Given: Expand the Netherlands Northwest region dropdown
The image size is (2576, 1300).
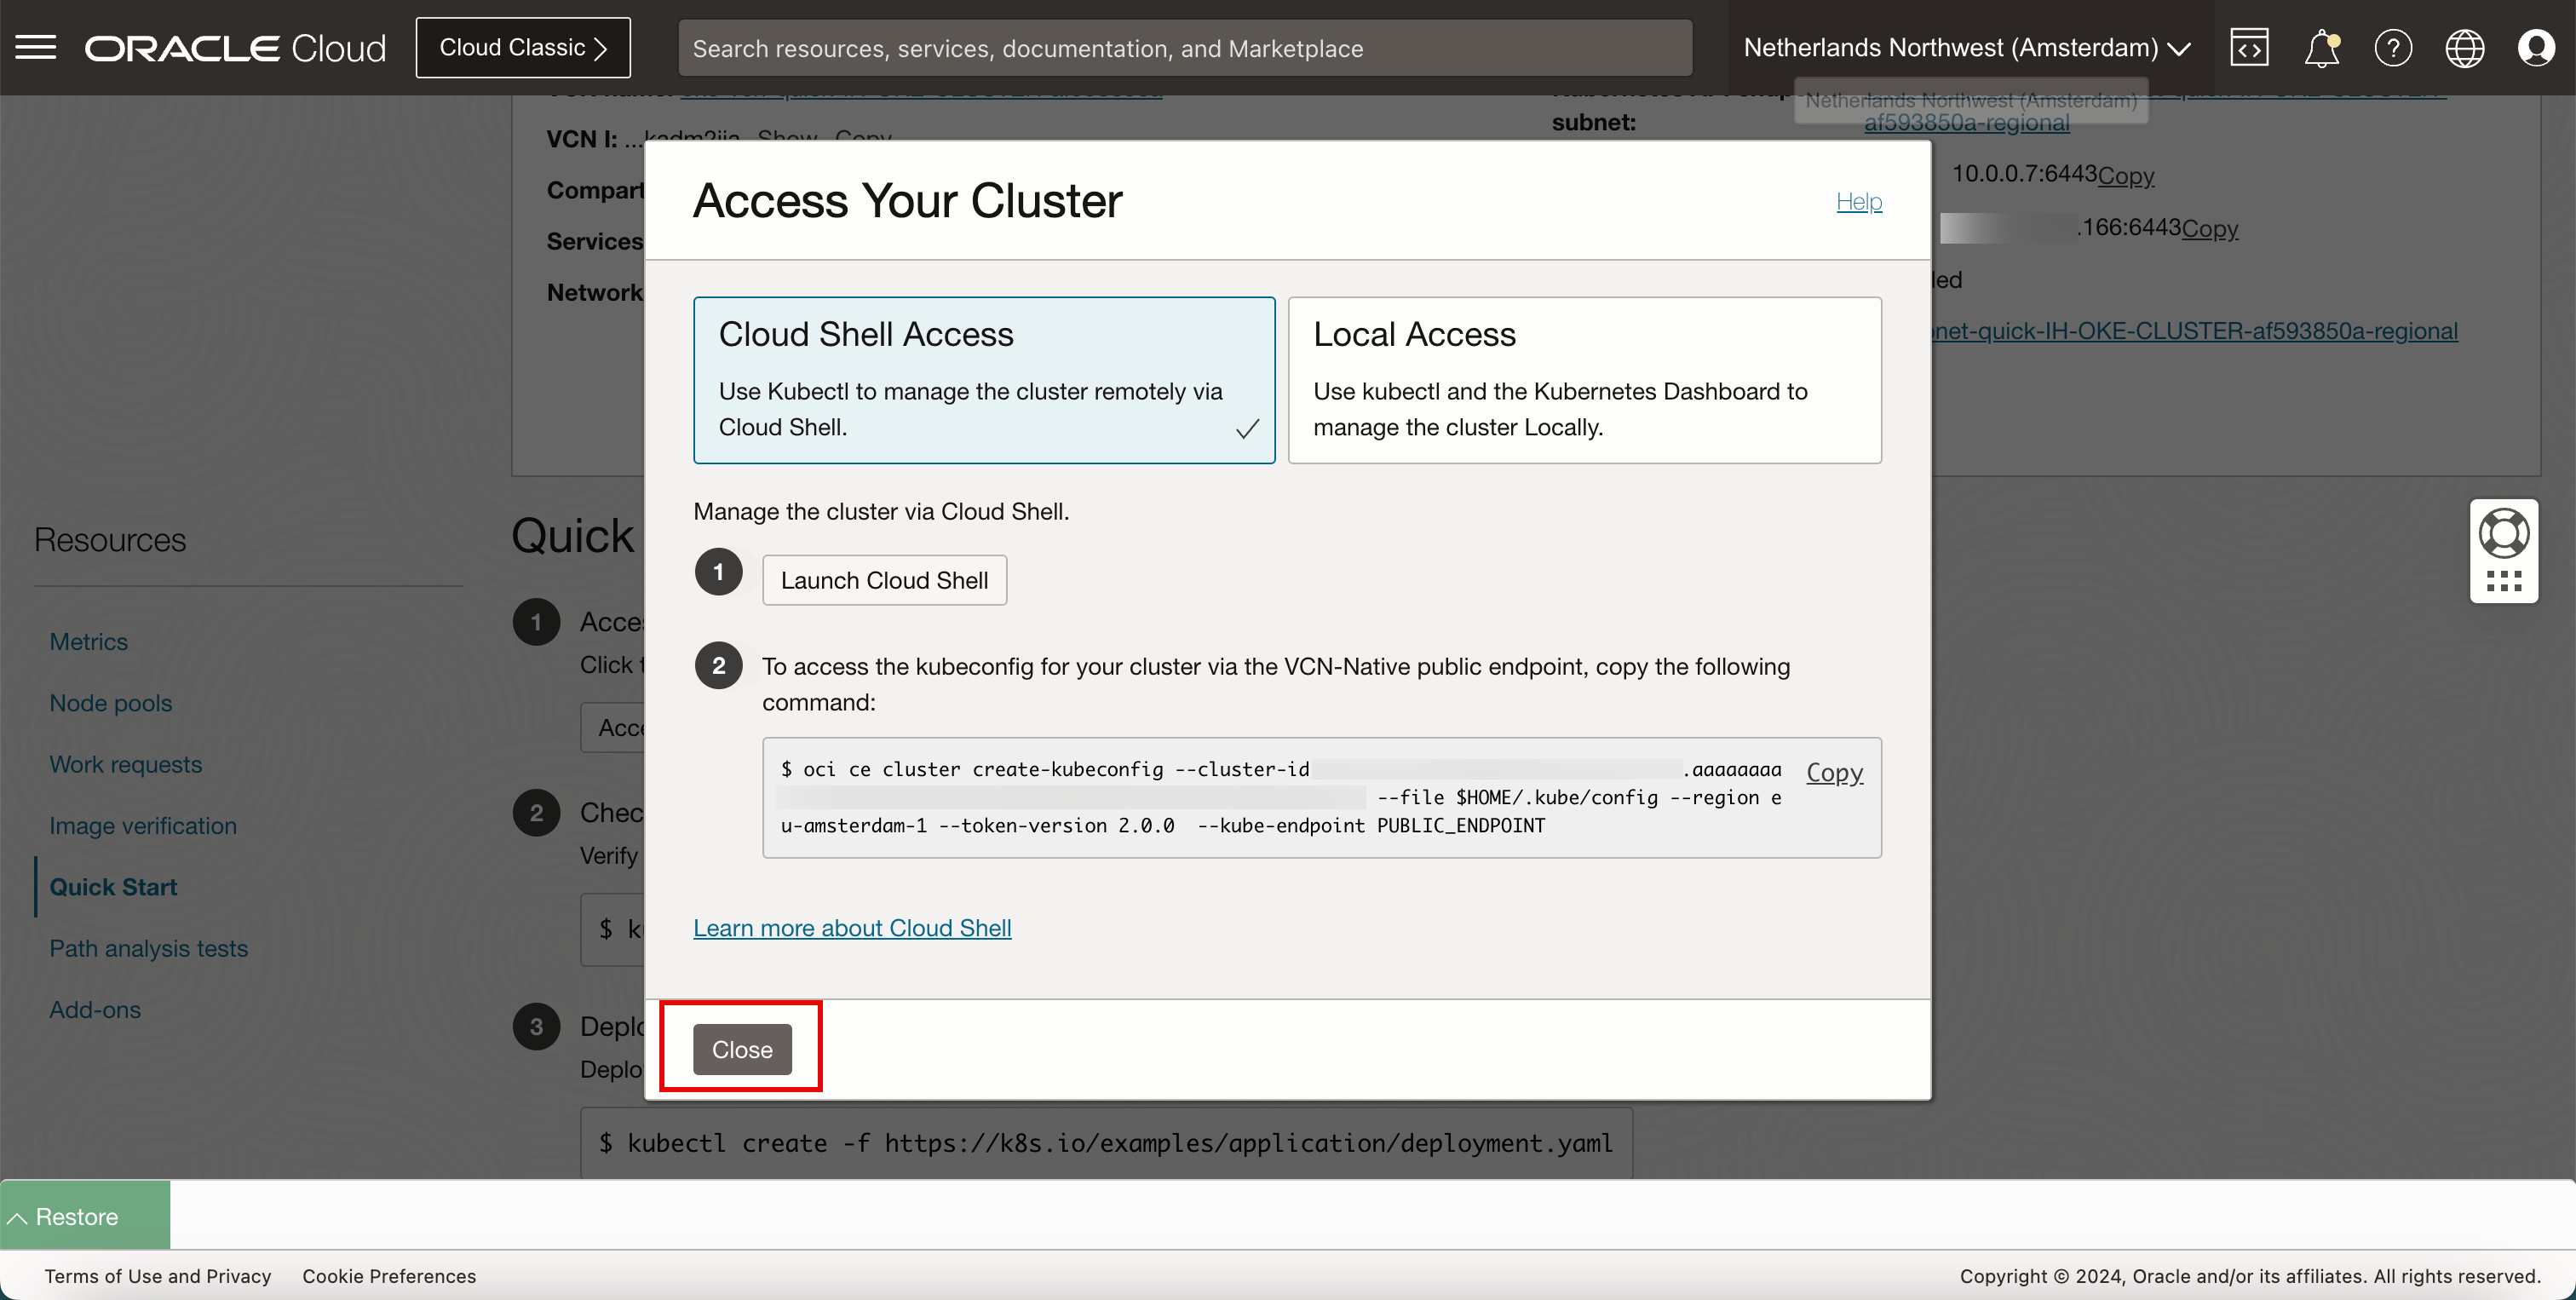Looking at the screenshot, I should pos(1966,47).
